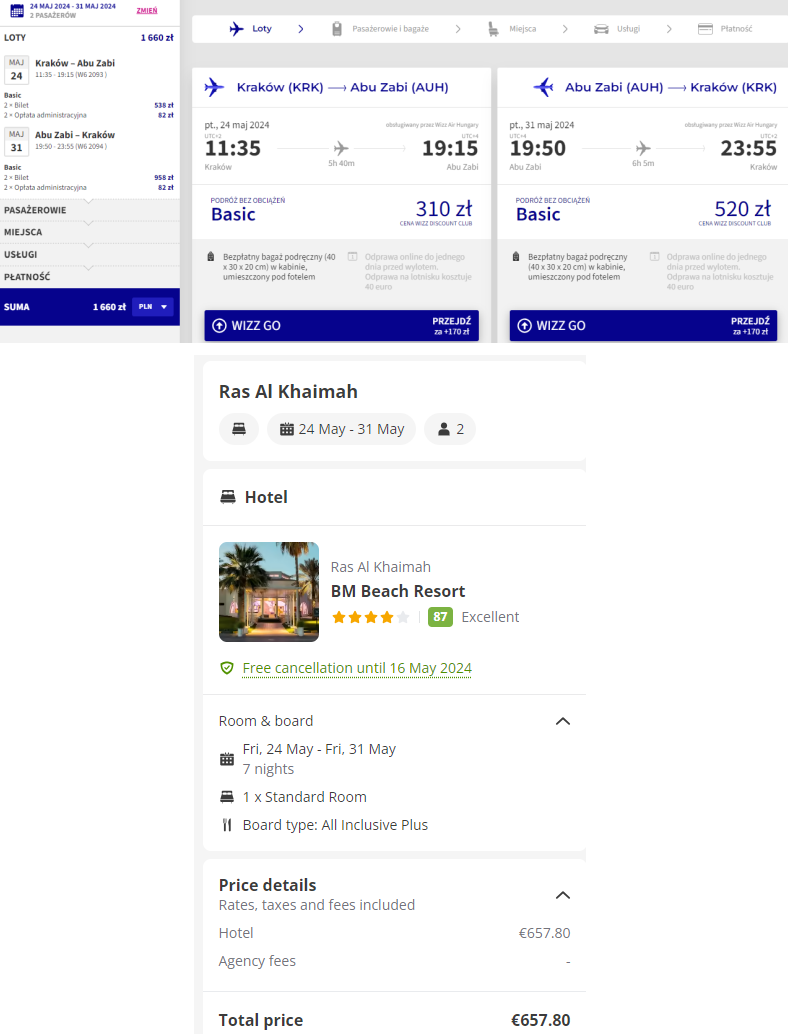The width and height of the screenshot is (788, 1034).
Task: Click the car icon next to Usługi step
Action: [x=601, y=29]
